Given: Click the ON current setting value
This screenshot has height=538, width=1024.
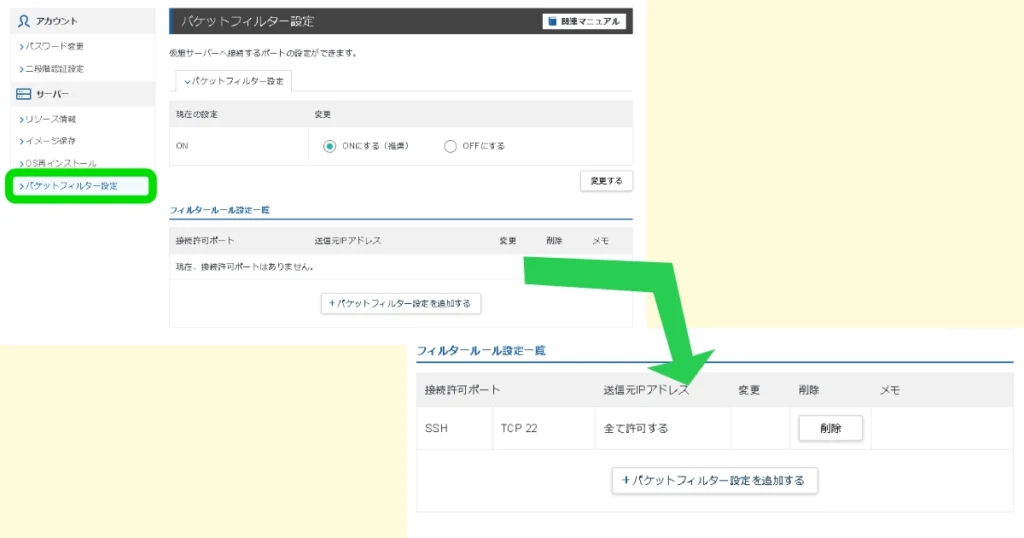Looking at the screenshot, I should pyautogui.click(x=182, y=146).
